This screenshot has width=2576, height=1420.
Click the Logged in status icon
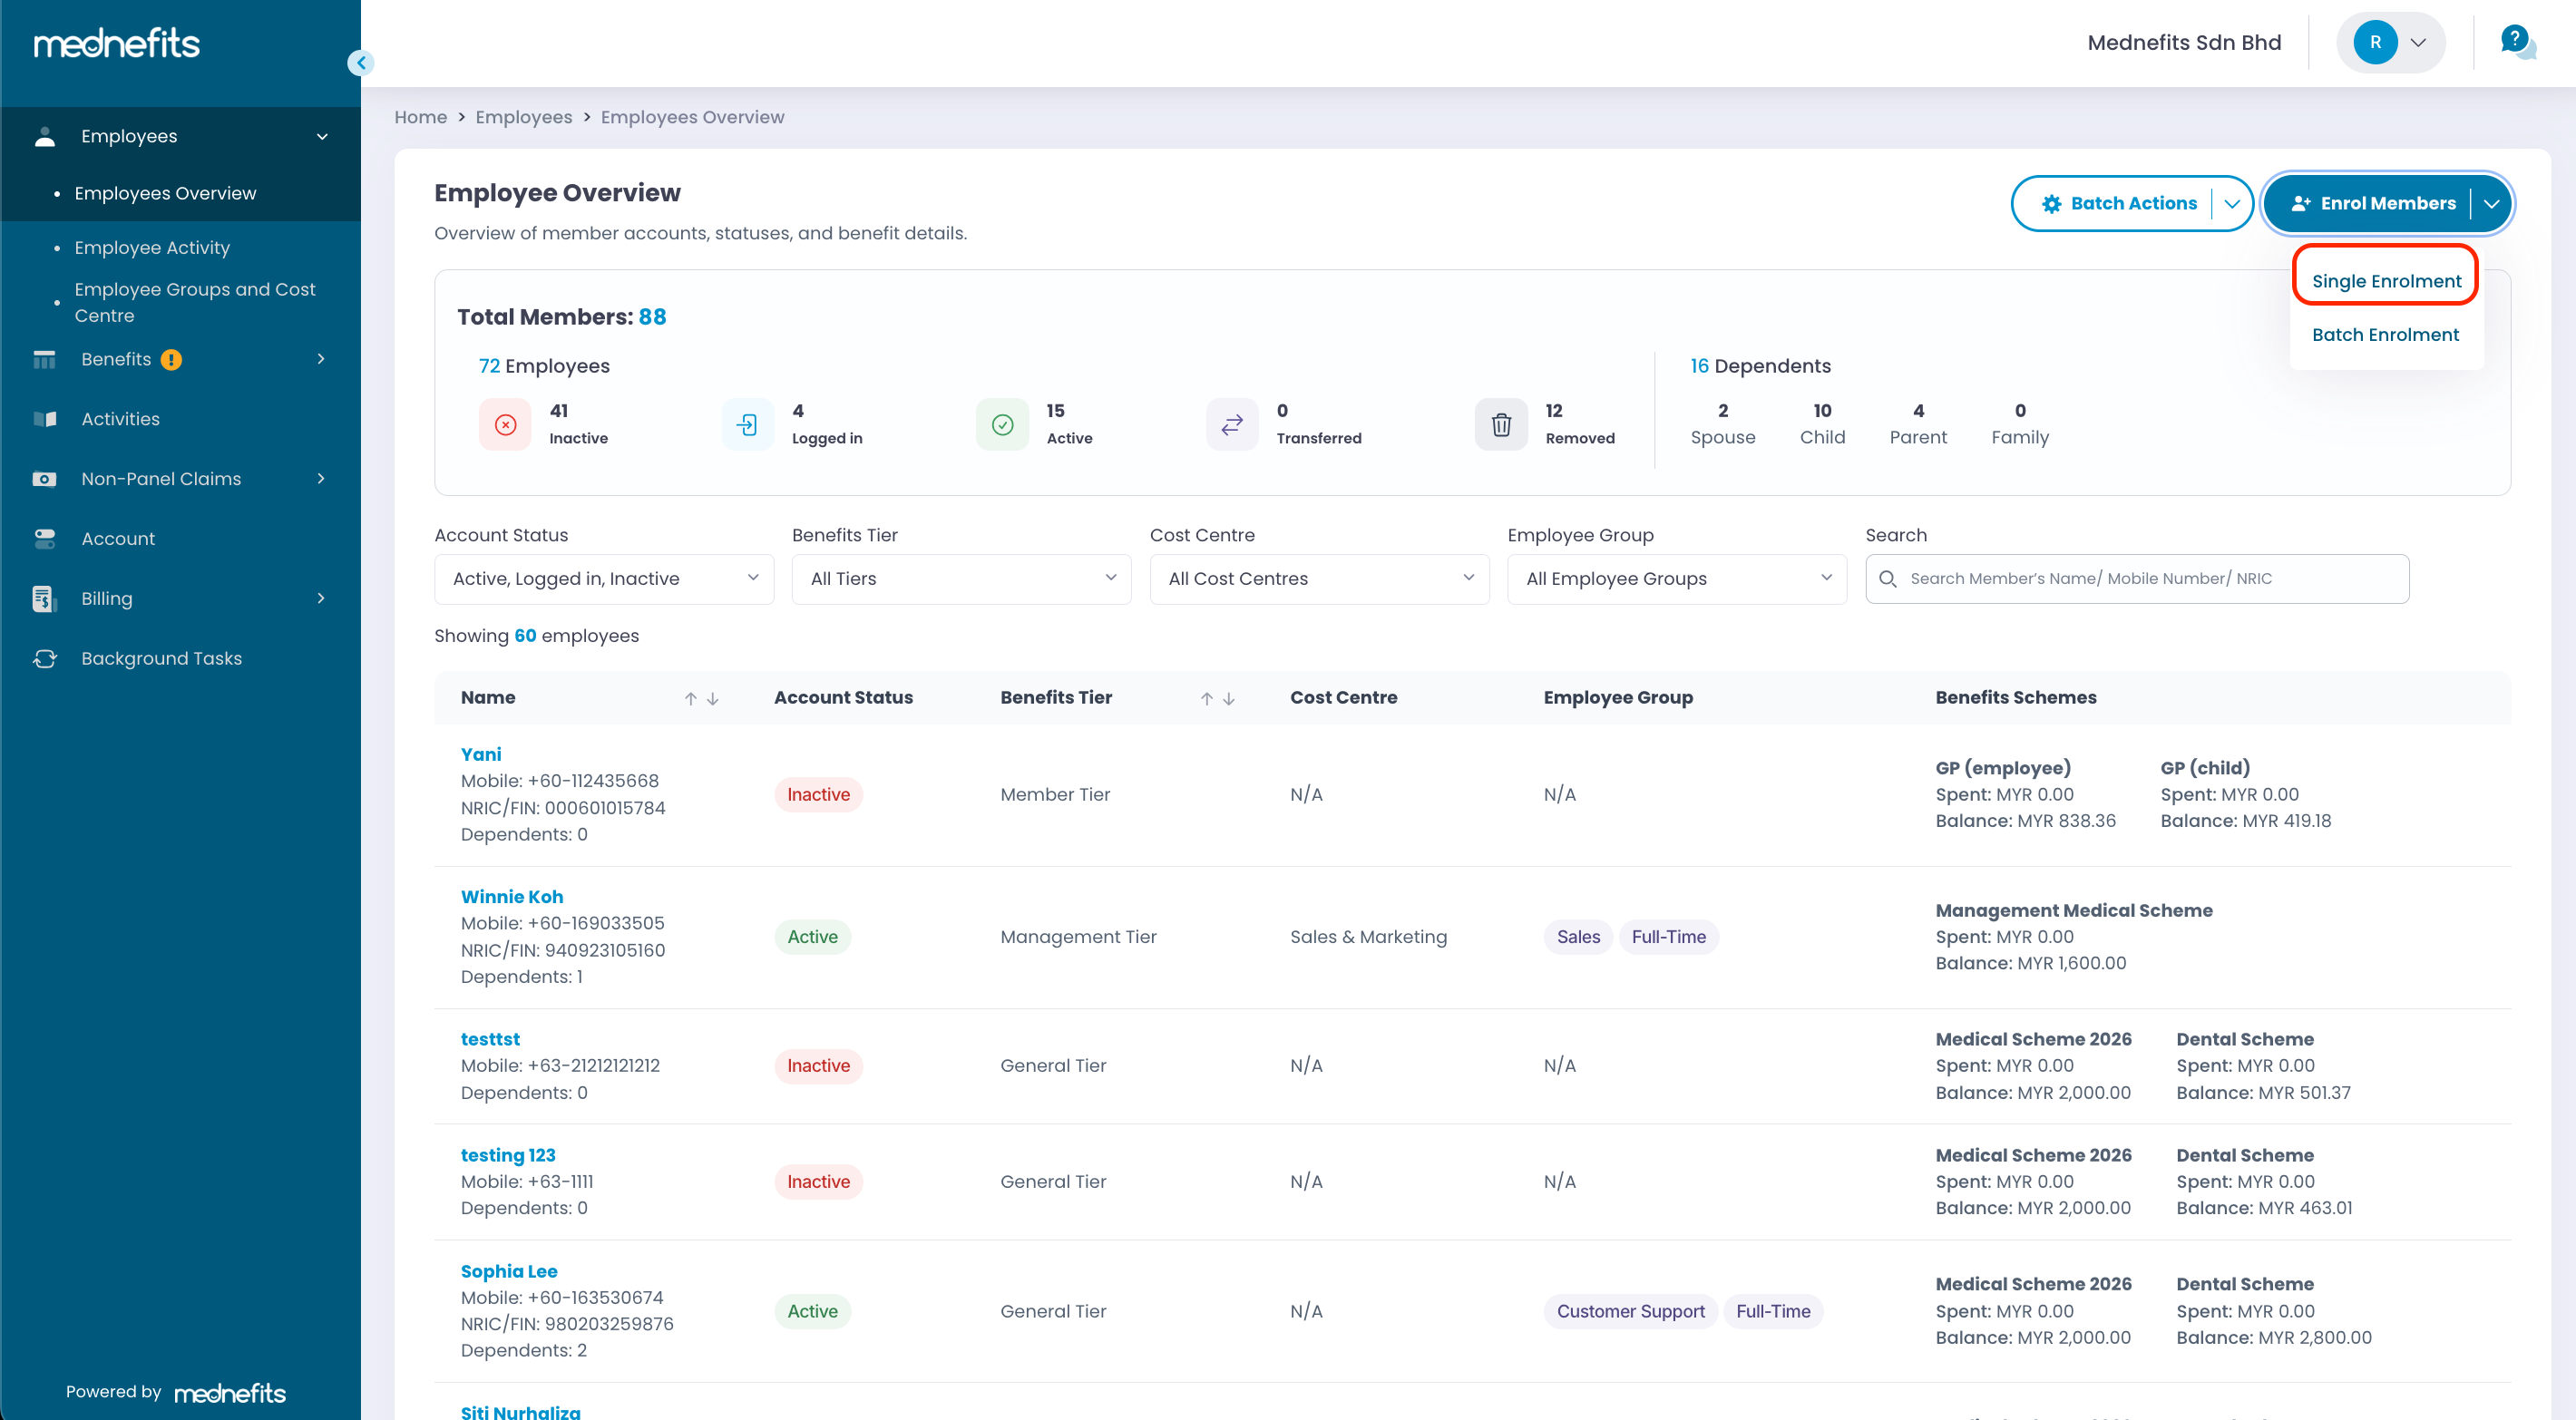pyautogui.click(x=747, y=425)
